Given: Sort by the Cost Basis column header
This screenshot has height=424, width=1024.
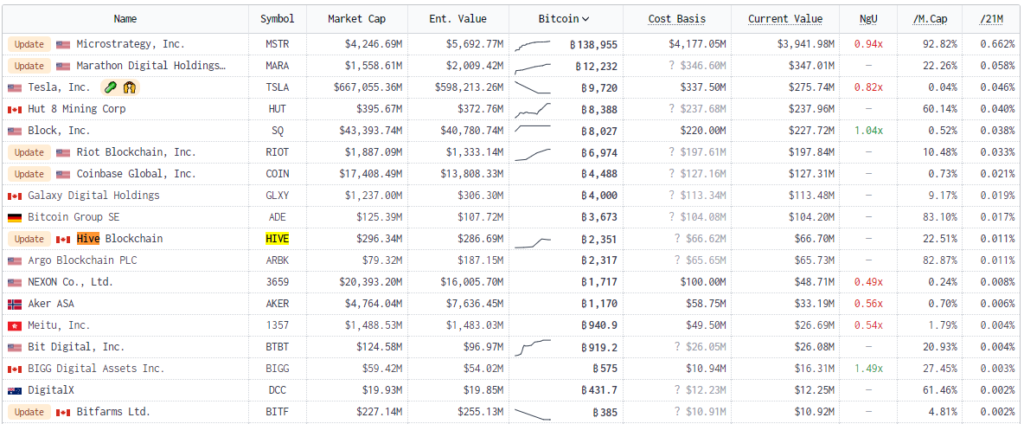Looking at the screenshot, I should tap(676, 19).
